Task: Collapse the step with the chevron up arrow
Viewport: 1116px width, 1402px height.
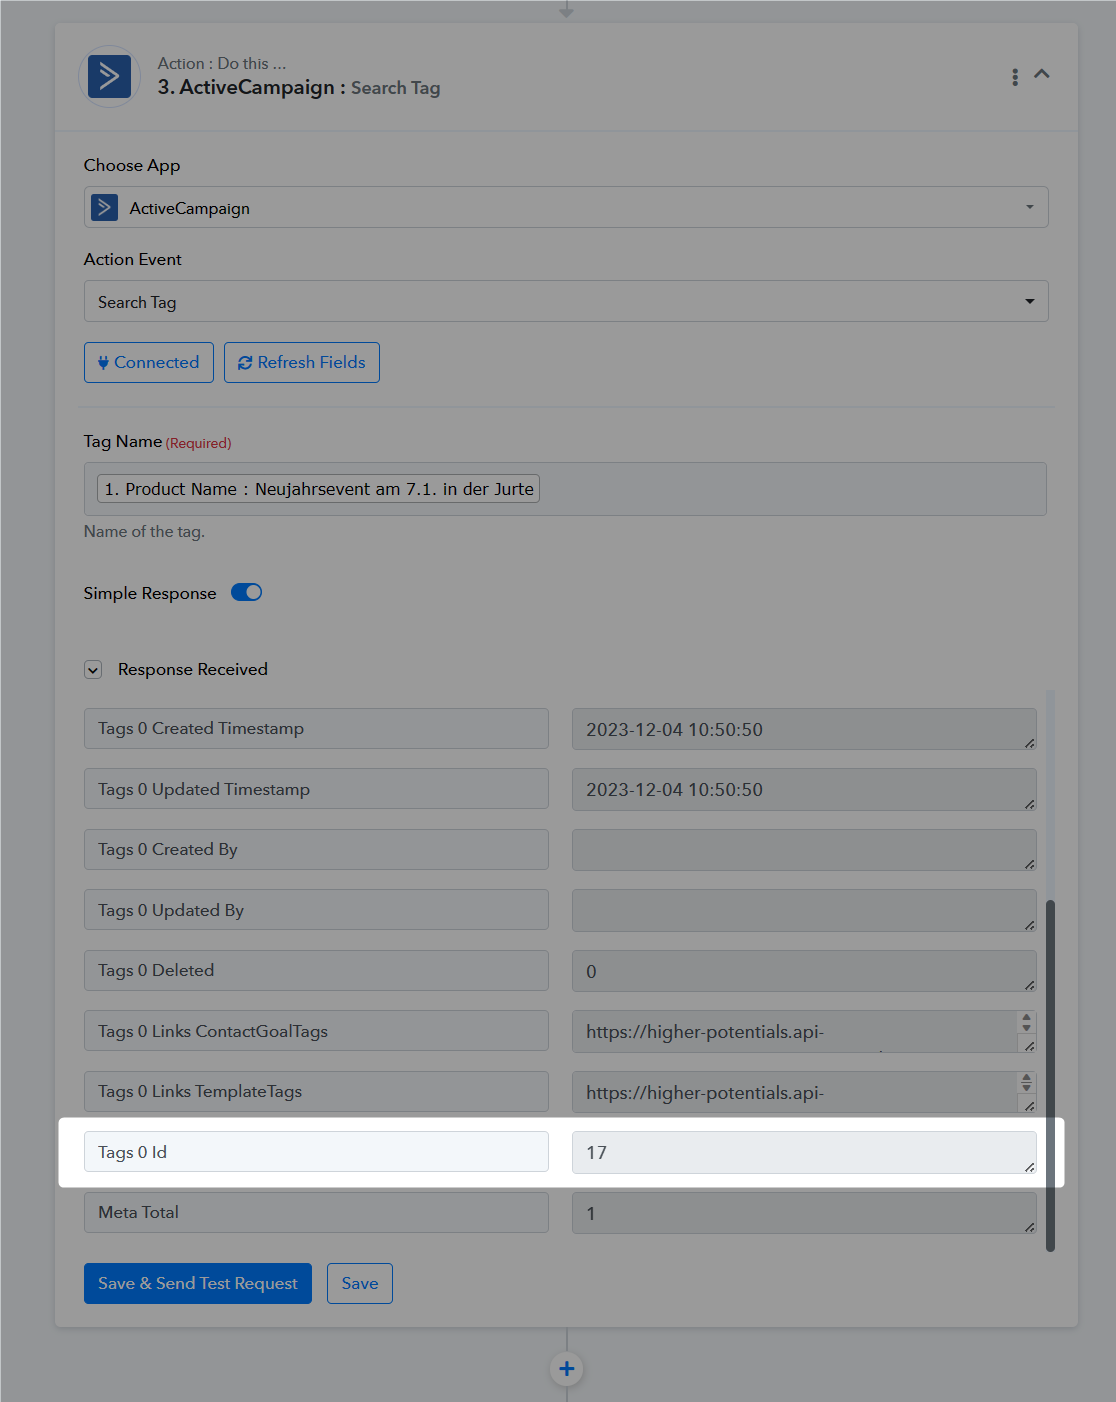Action: coord(1042,74)
